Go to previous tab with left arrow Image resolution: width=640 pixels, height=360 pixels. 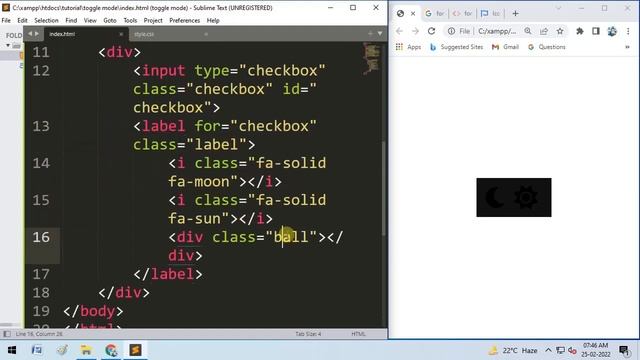point(30,34)
